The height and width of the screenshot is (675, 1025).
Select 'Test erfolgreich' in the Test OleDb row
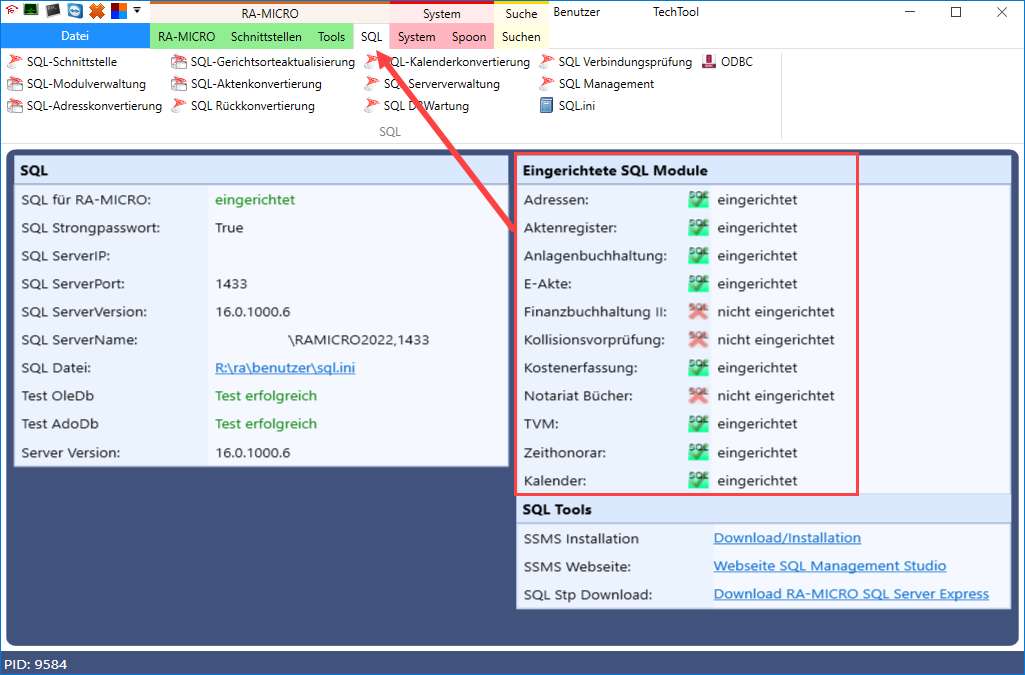[x=266, y=396]
